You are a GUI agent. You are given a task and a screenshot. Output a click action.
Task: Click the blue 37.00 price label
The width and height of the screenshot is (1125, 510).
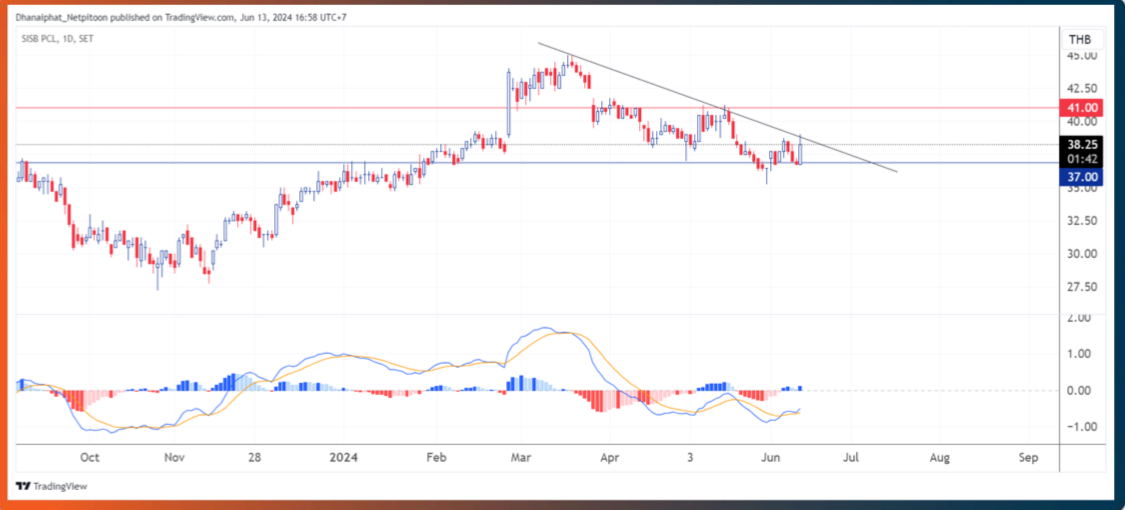(1083, 176)
